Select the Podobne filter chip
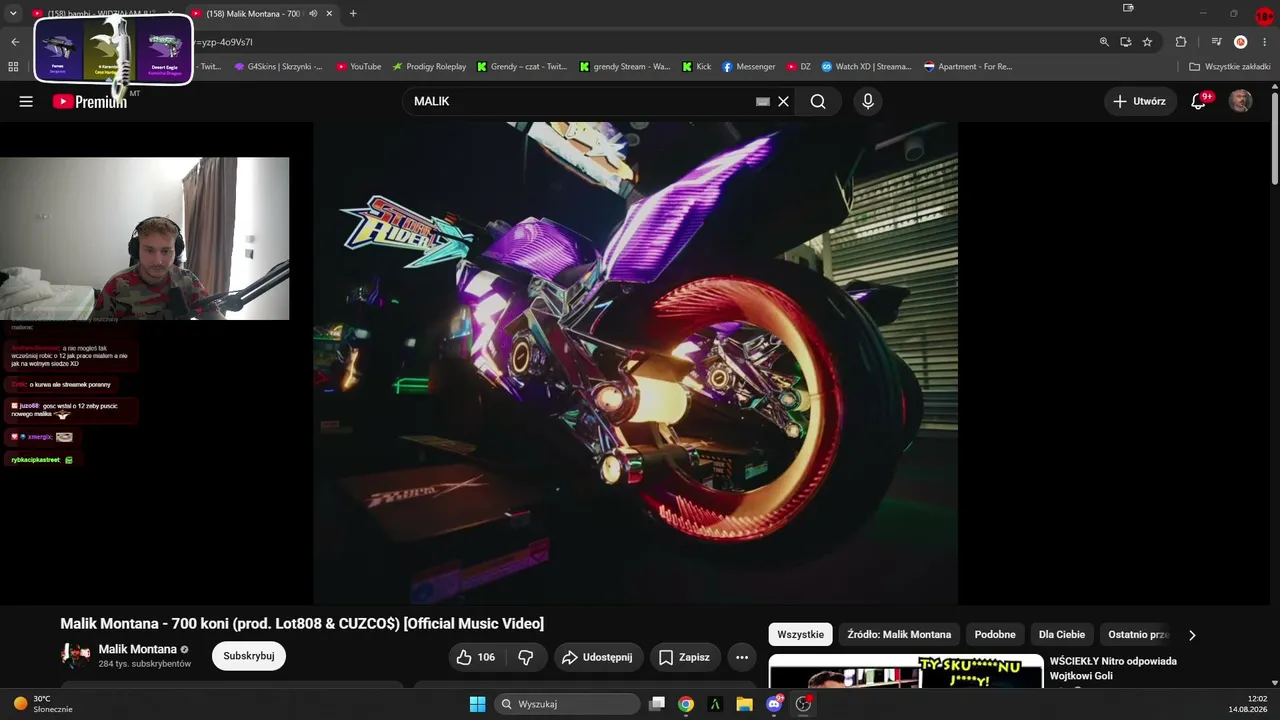Viewport: 1280px width, 720px height. (x=995, y=634)
